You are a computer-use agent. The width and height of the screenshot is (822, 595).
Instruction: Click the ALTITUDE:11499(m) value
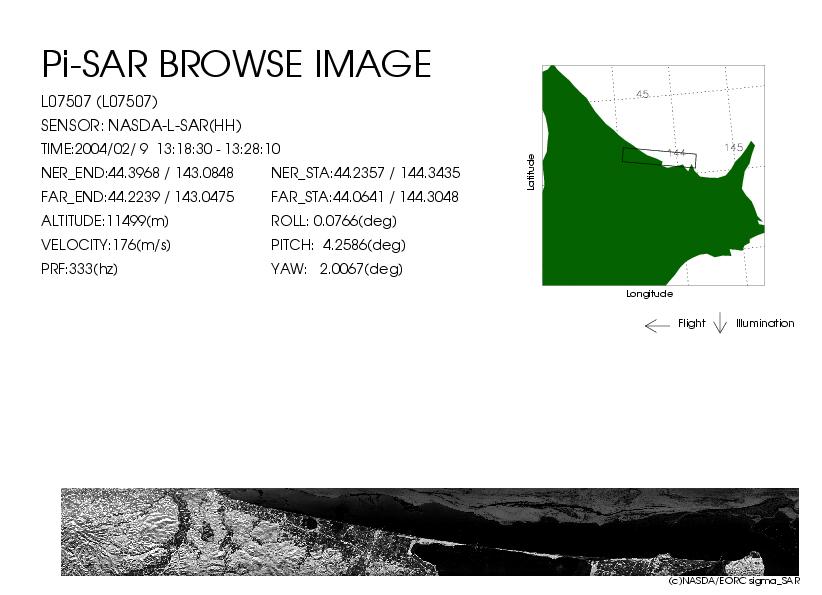tap(105, 221)
